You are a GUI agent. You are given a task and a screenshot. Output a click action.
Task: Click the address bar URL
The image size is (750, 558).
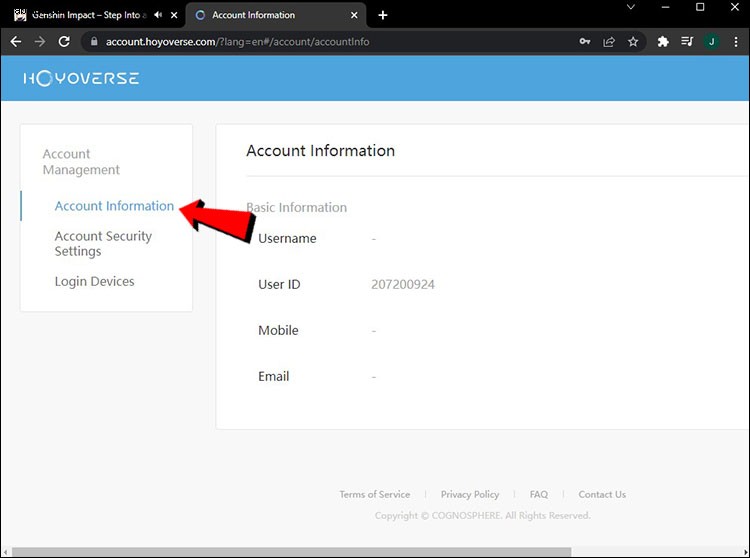point(237,42)
